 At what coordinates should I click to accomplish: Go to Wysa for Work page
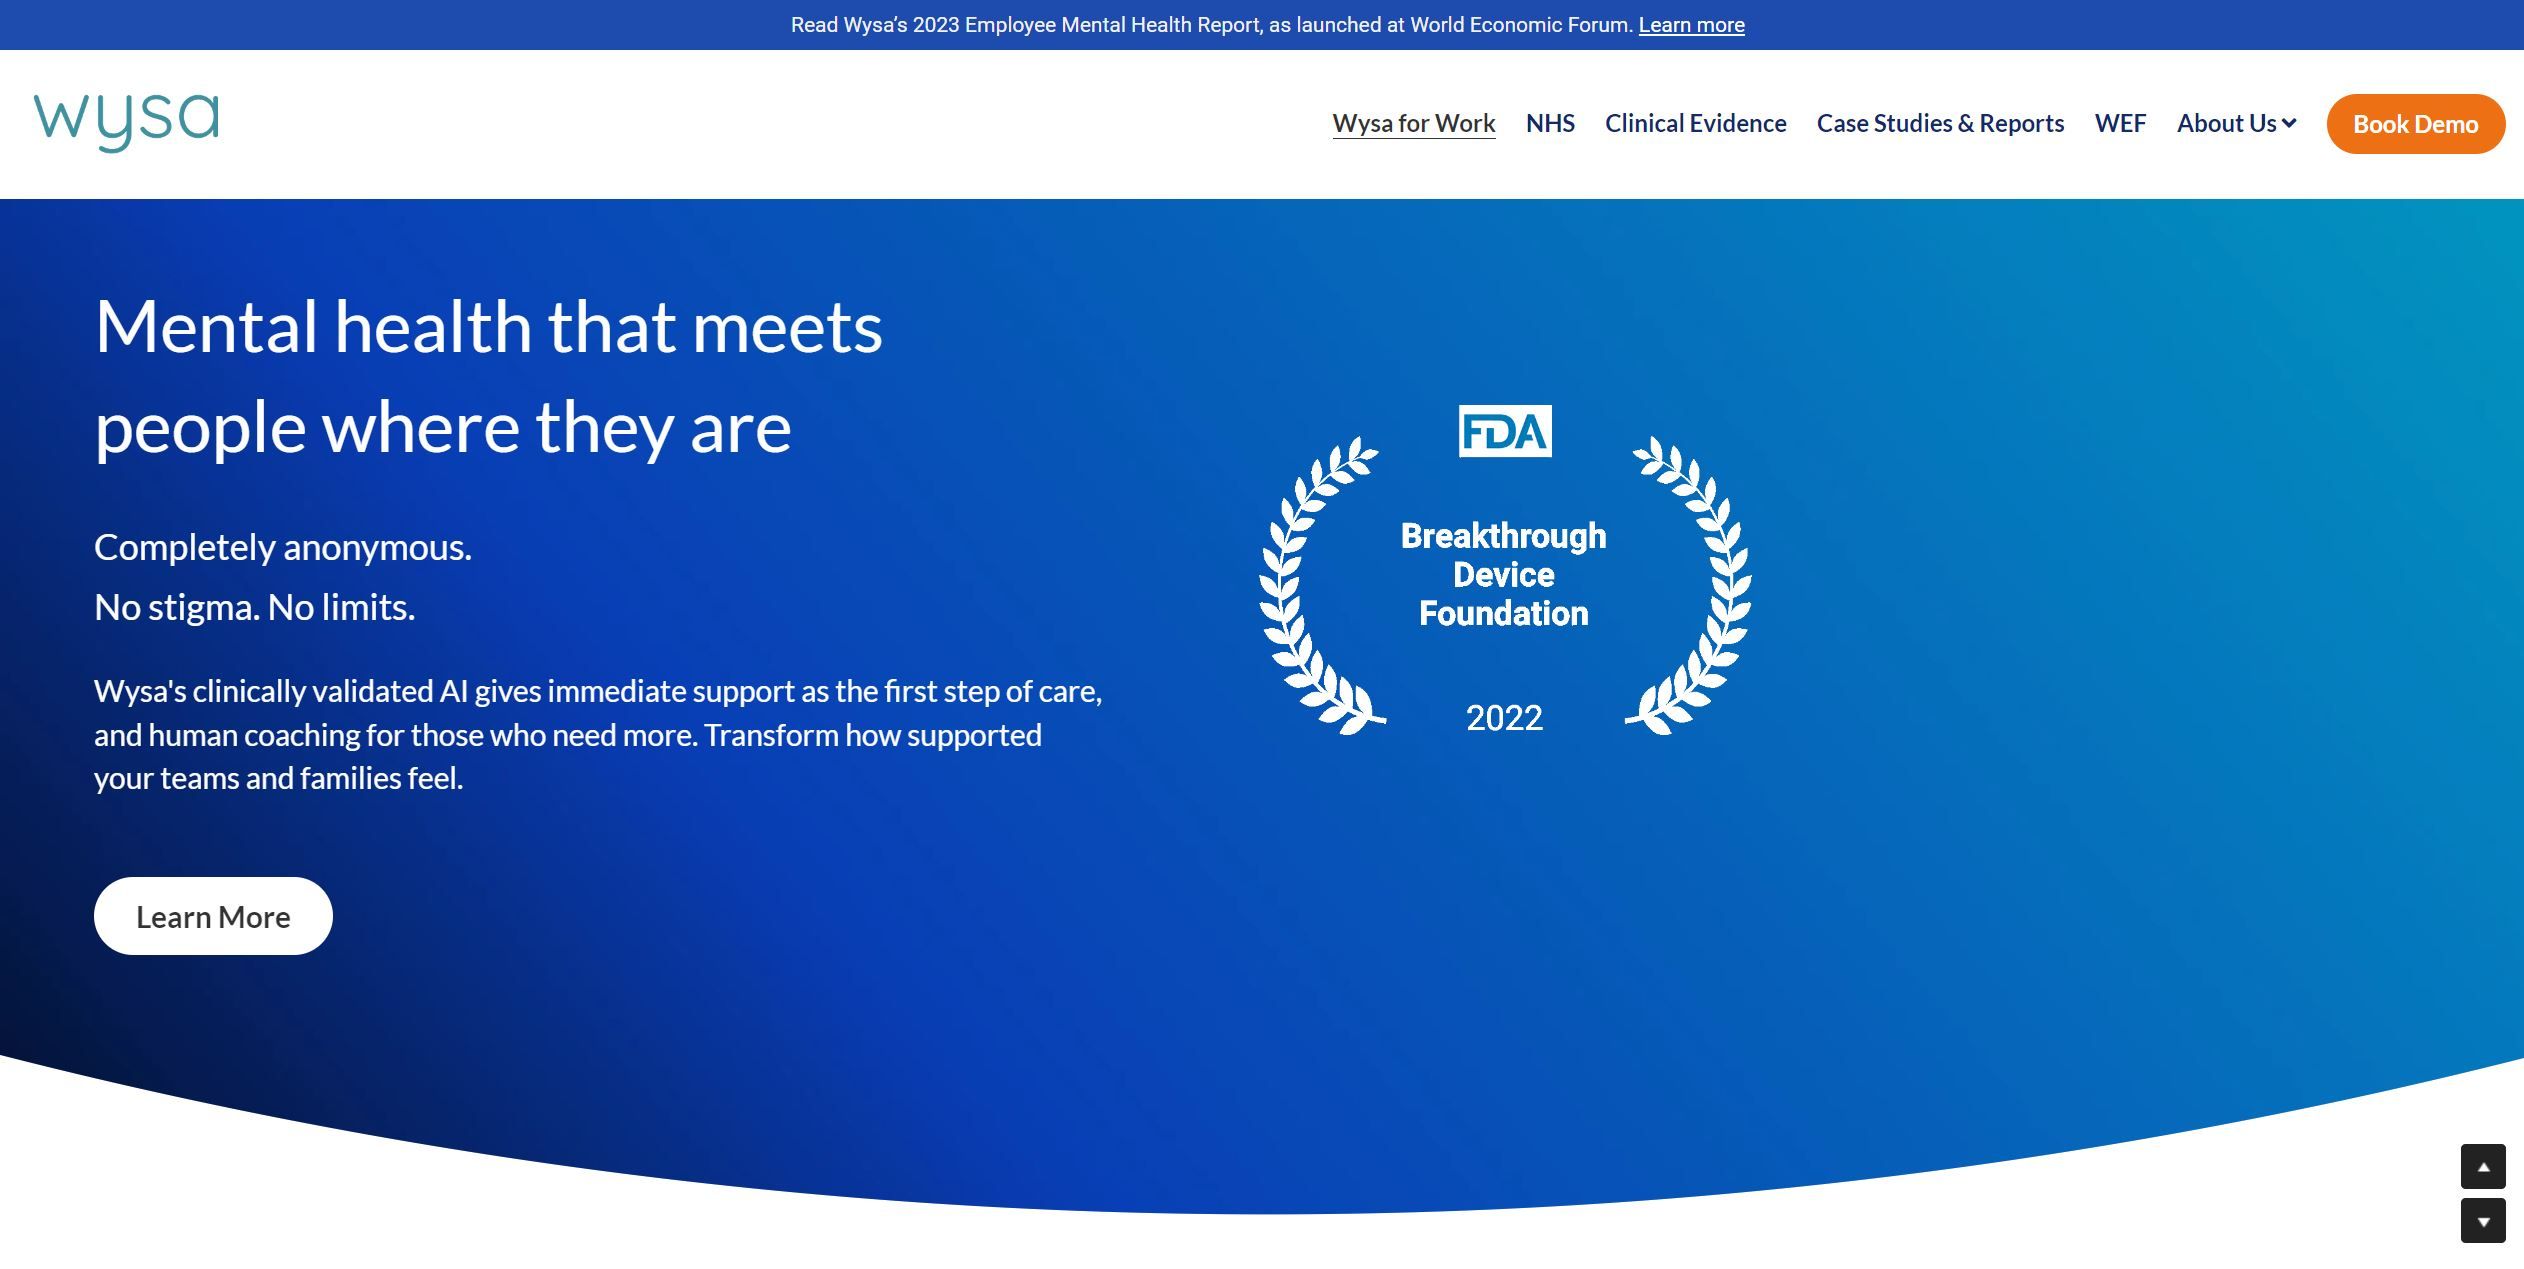point(1413,123)
